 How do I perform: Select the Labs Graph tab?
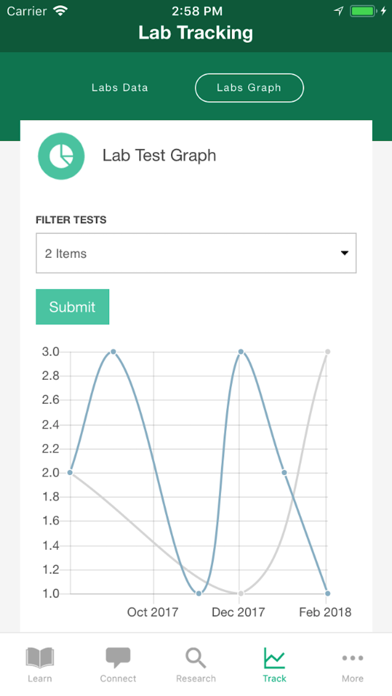[x=249, y=87]
